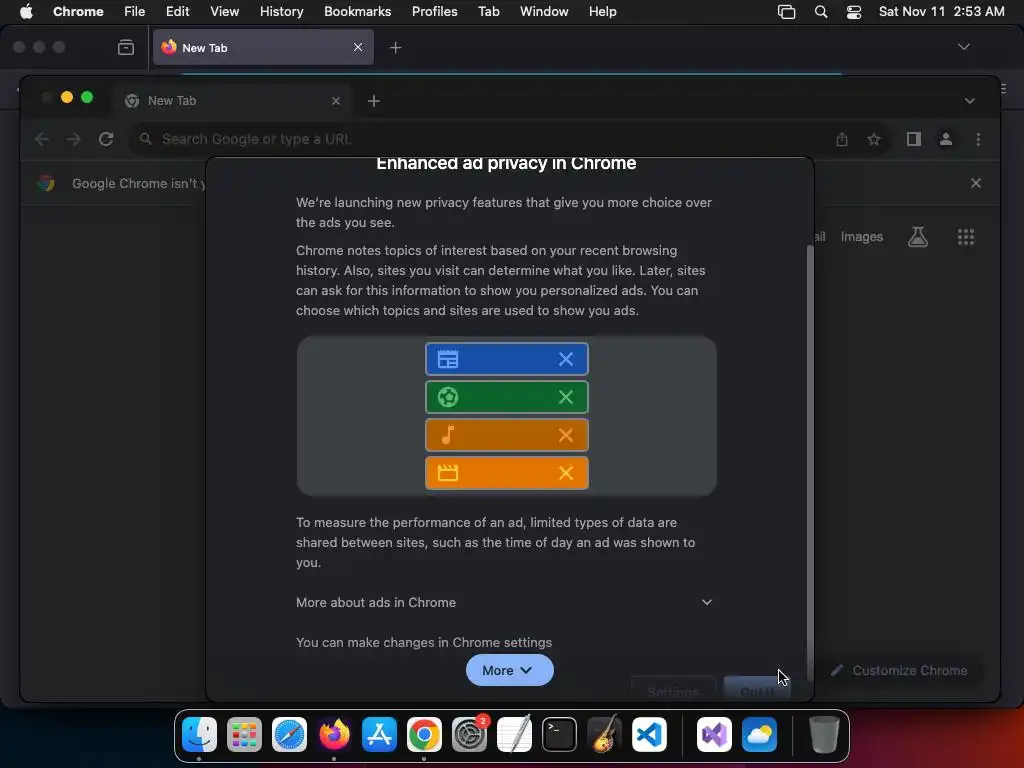Open Control Center in menu bar
This screenshot has width=1024, height=768.
point(854,12)
